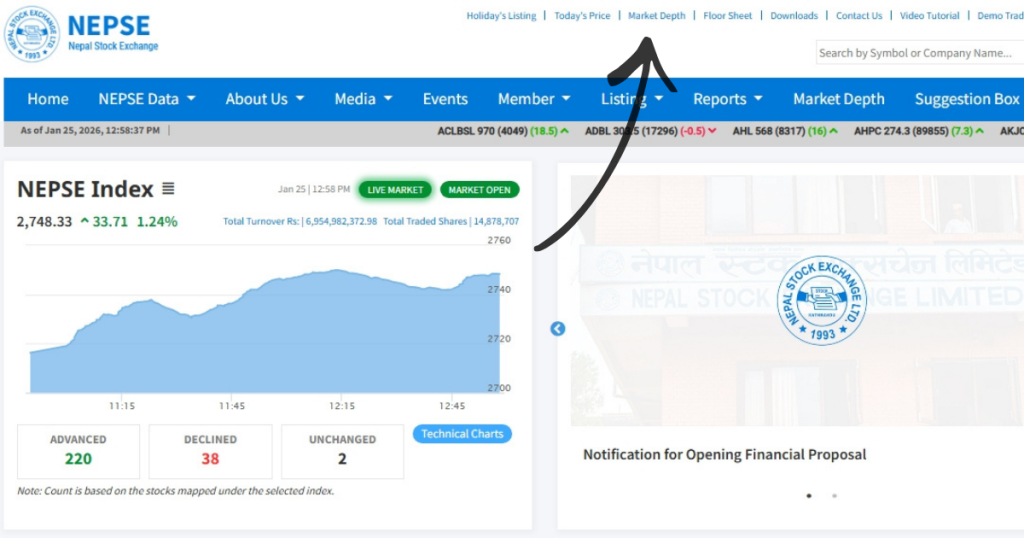Open the Floor Sheet link
1024x538 pixels.
point(728,16)
